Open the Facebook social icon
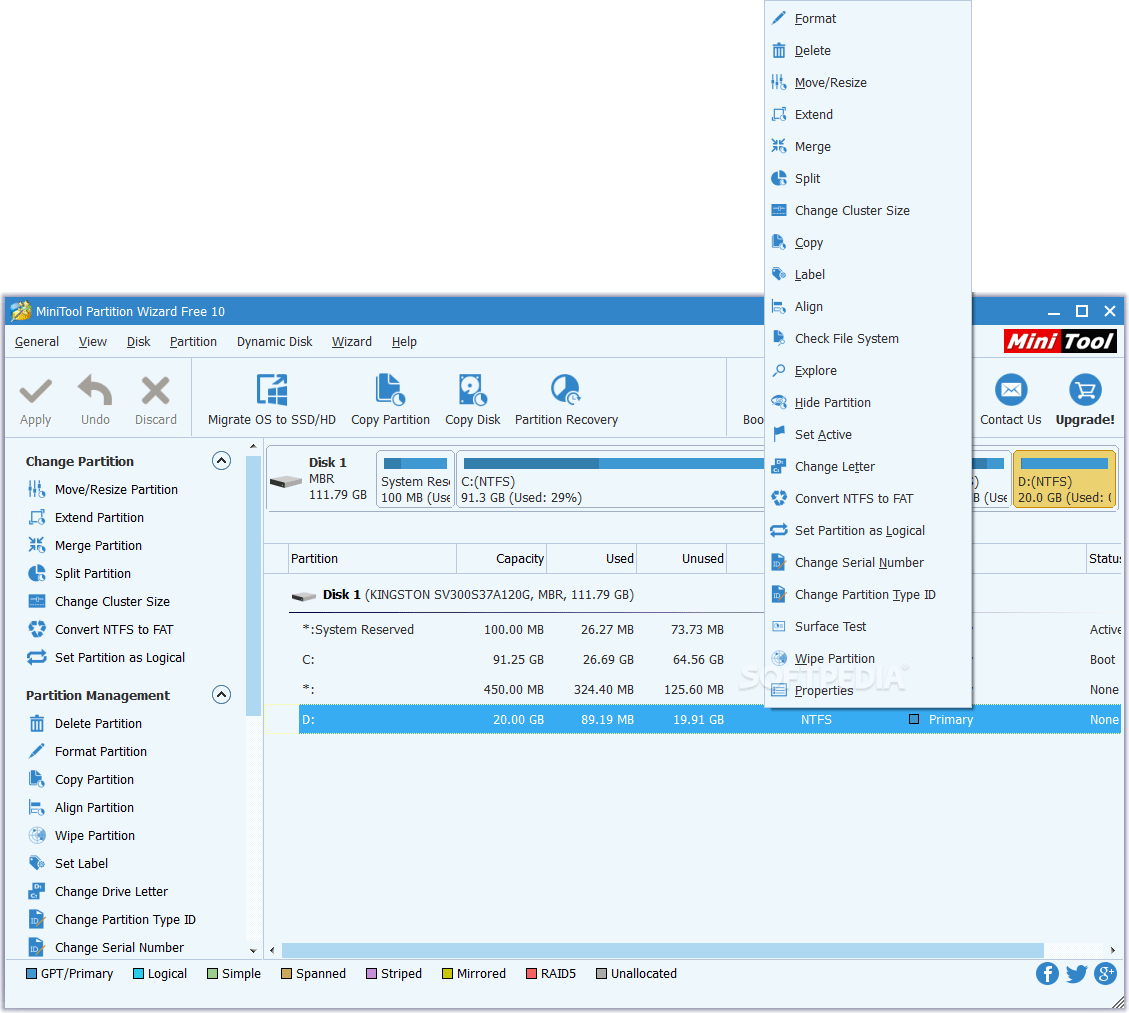 pos(1047,973)
